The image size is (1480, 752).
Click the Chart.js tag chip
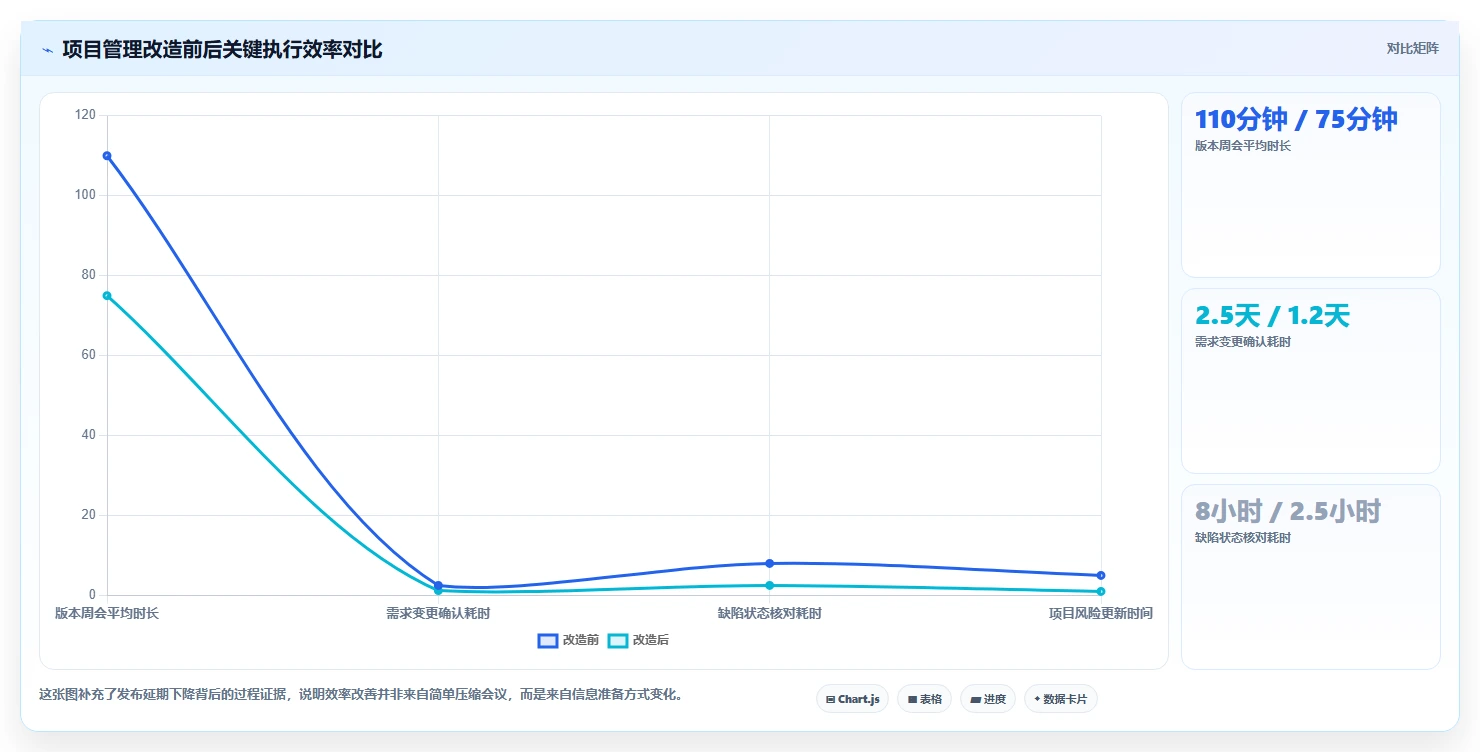852,699
